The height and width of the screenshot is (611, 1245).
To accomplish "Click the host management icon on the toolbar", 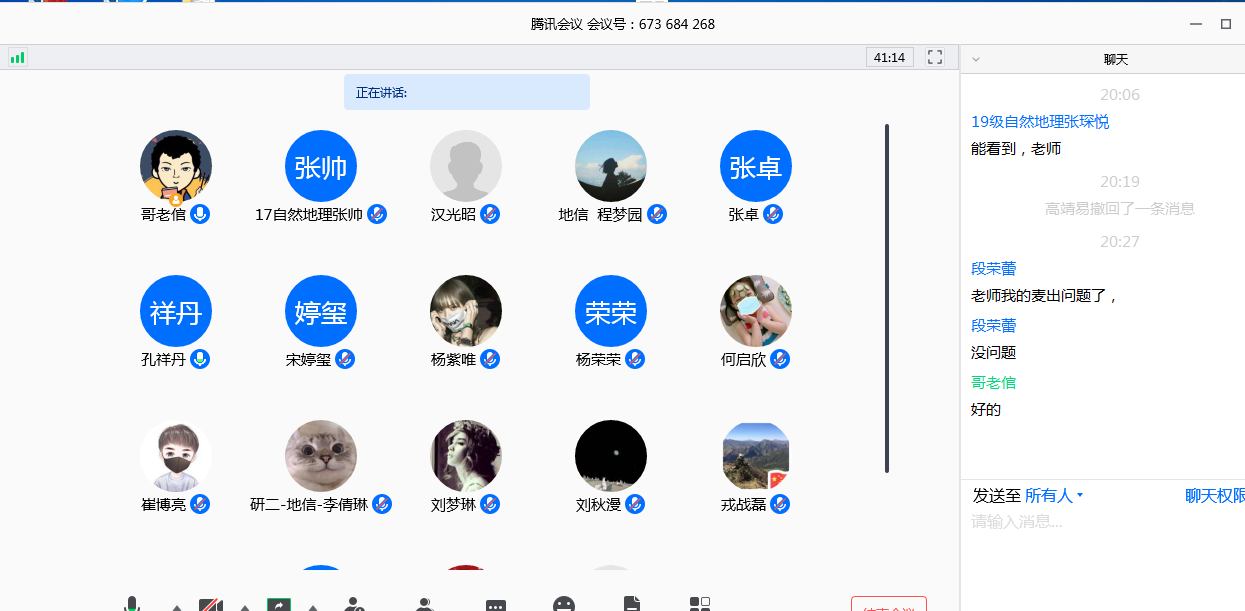I will (354, 604).
